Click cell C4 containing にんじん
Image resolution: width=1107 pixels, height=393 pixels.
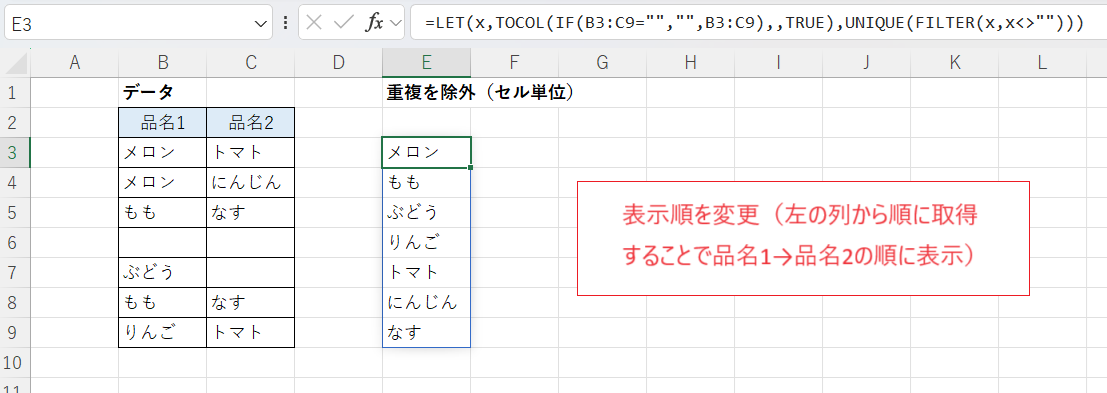point(251,182)
